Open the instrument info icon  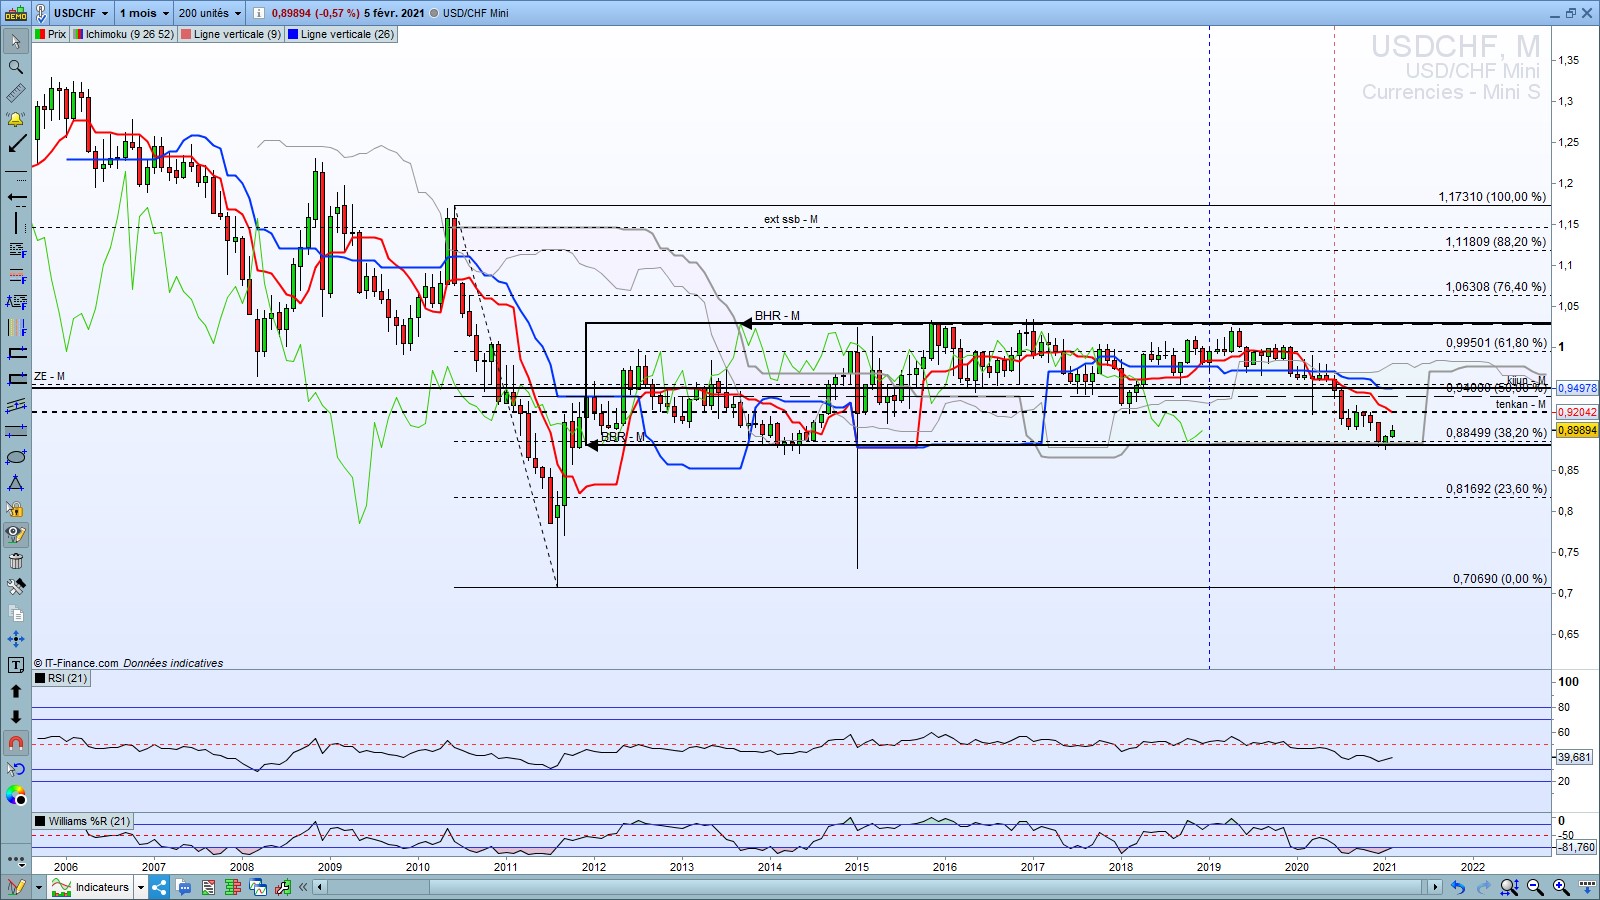coord(259,13)
